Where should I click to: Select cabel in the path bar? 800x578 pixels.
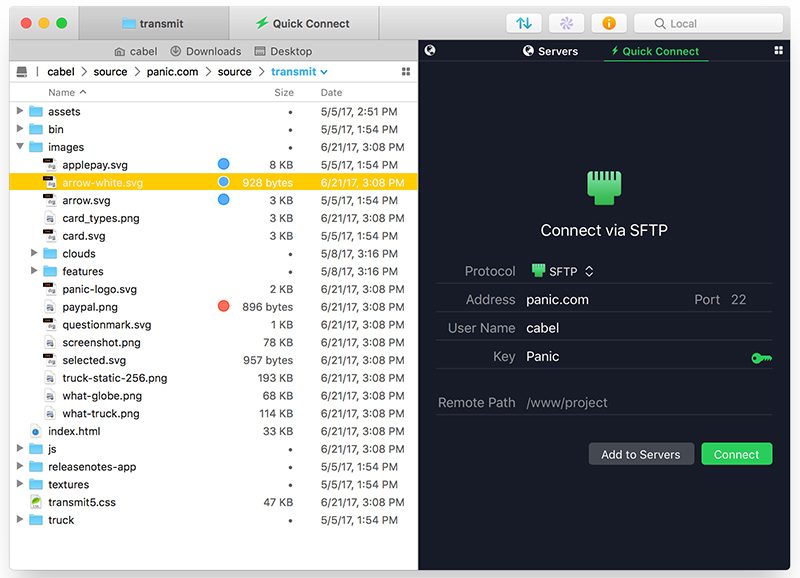point(61,72)
